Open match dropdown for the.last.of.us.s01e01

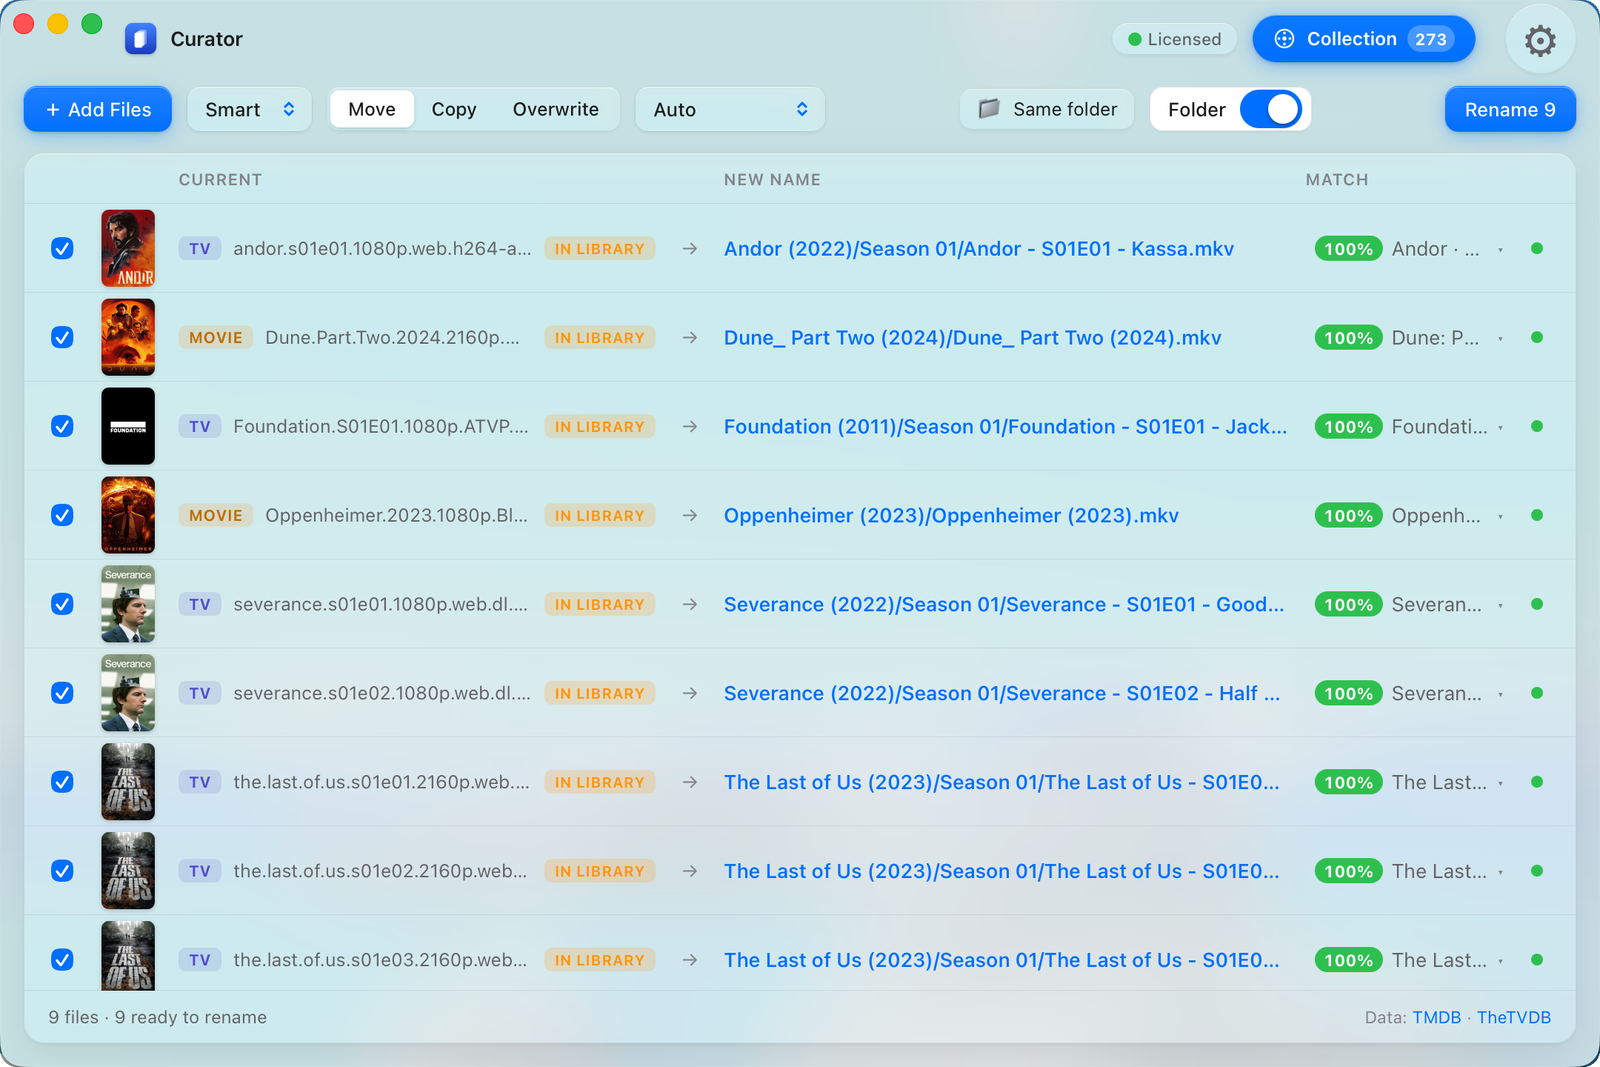(1500, 784)
